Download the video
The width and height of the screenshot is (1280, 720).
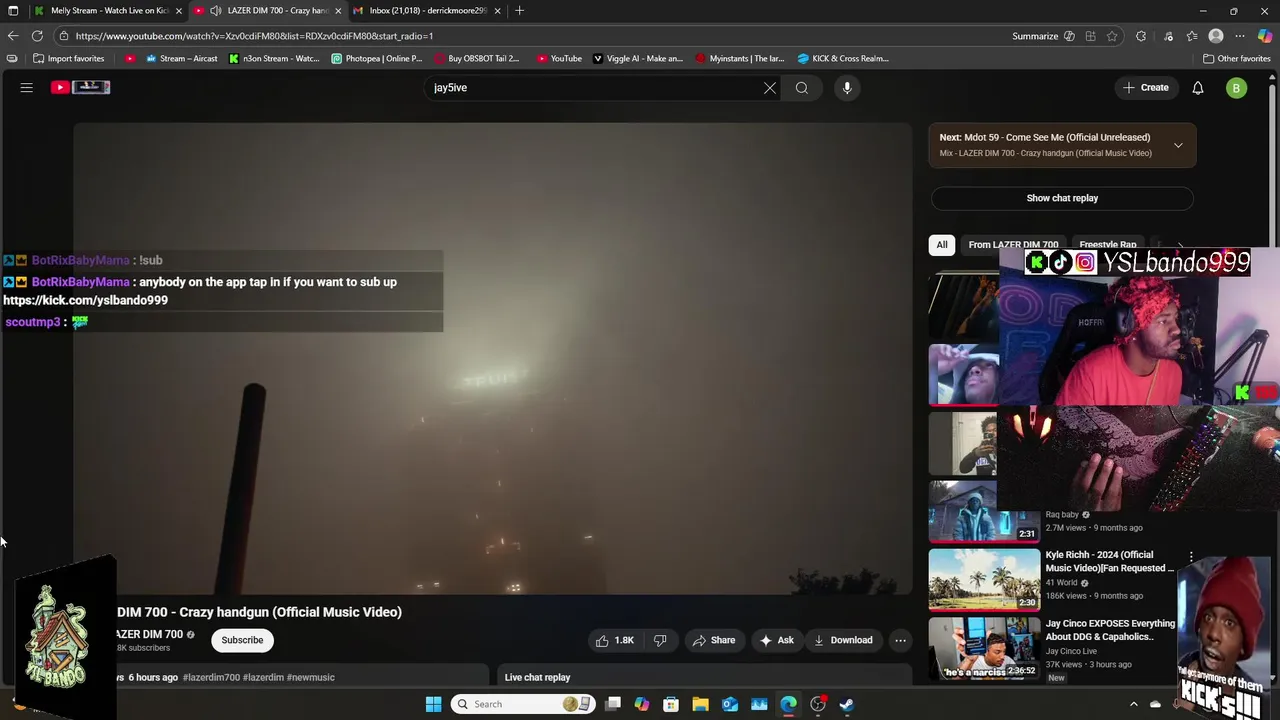pos(842,640)
